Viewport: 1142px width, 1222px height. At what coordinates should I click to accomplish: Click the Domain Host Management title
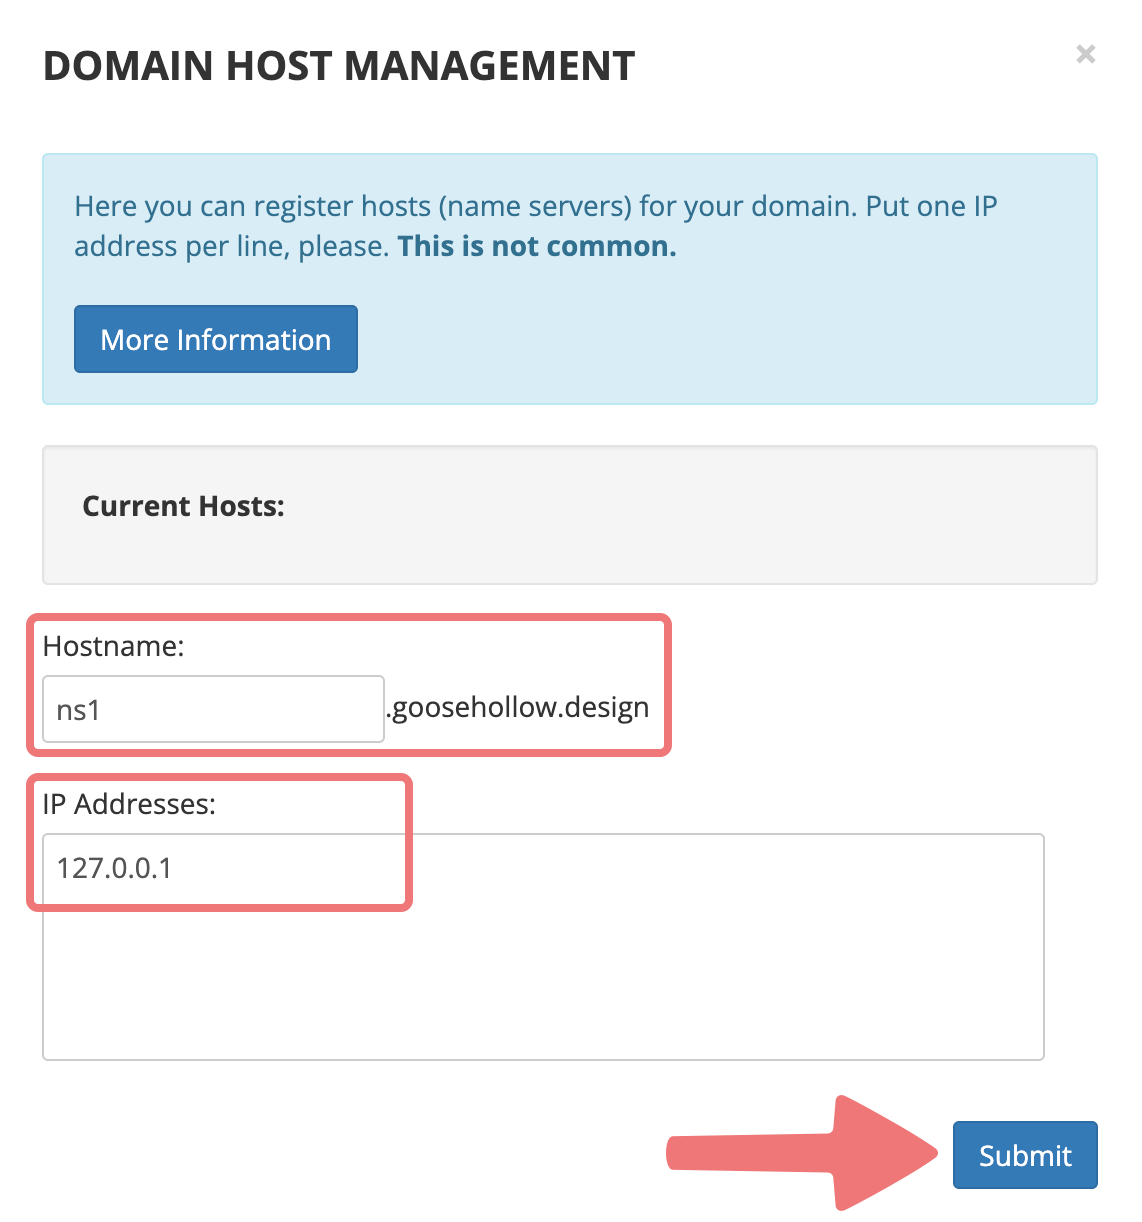(338, 66)
